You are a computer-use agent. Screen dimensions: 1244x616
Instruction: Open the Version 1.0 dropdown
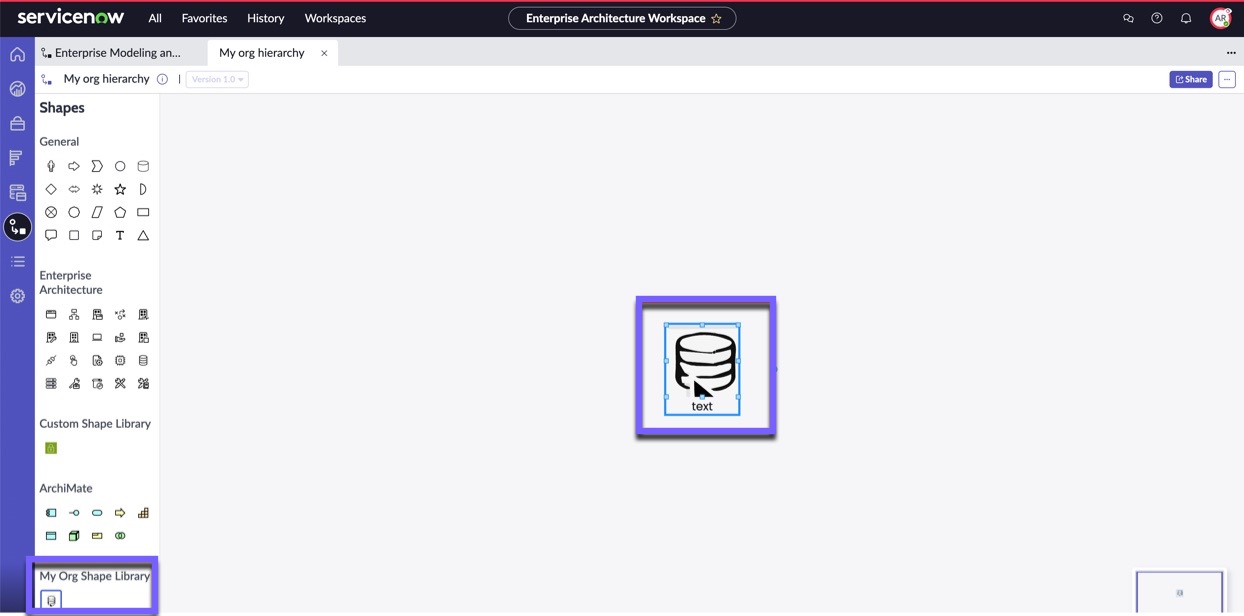coord(217,79)
